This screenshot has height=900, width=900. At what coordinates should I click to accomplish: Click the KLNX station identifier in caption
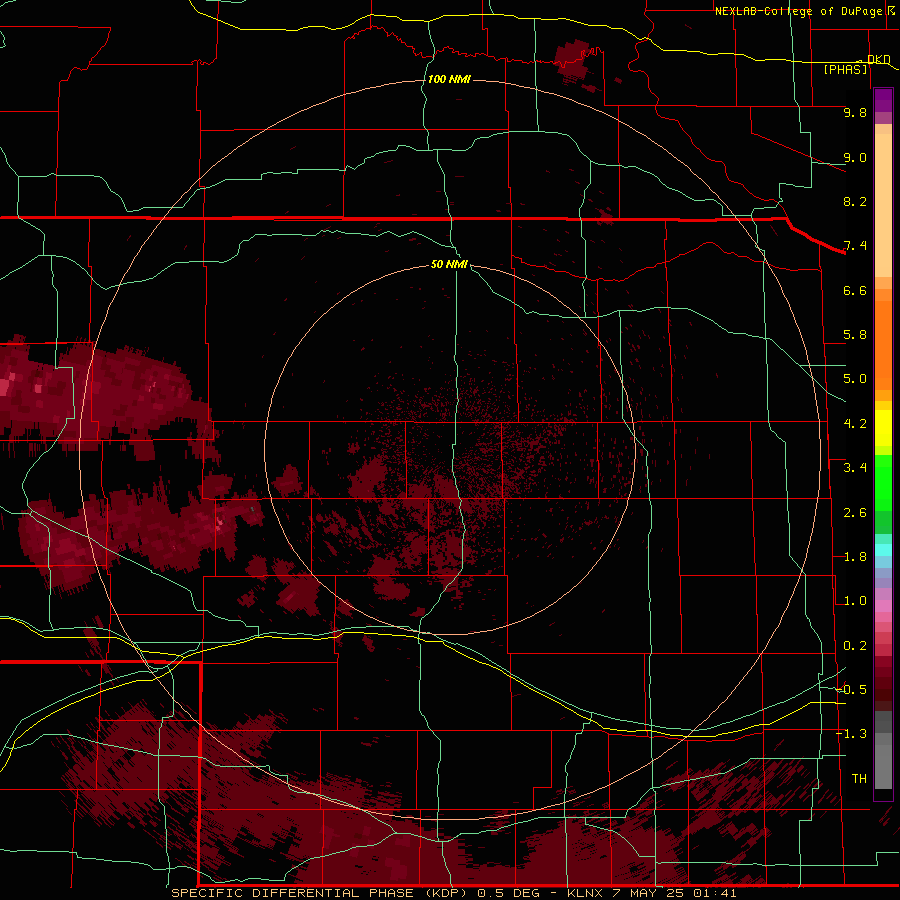click(584, 893)
